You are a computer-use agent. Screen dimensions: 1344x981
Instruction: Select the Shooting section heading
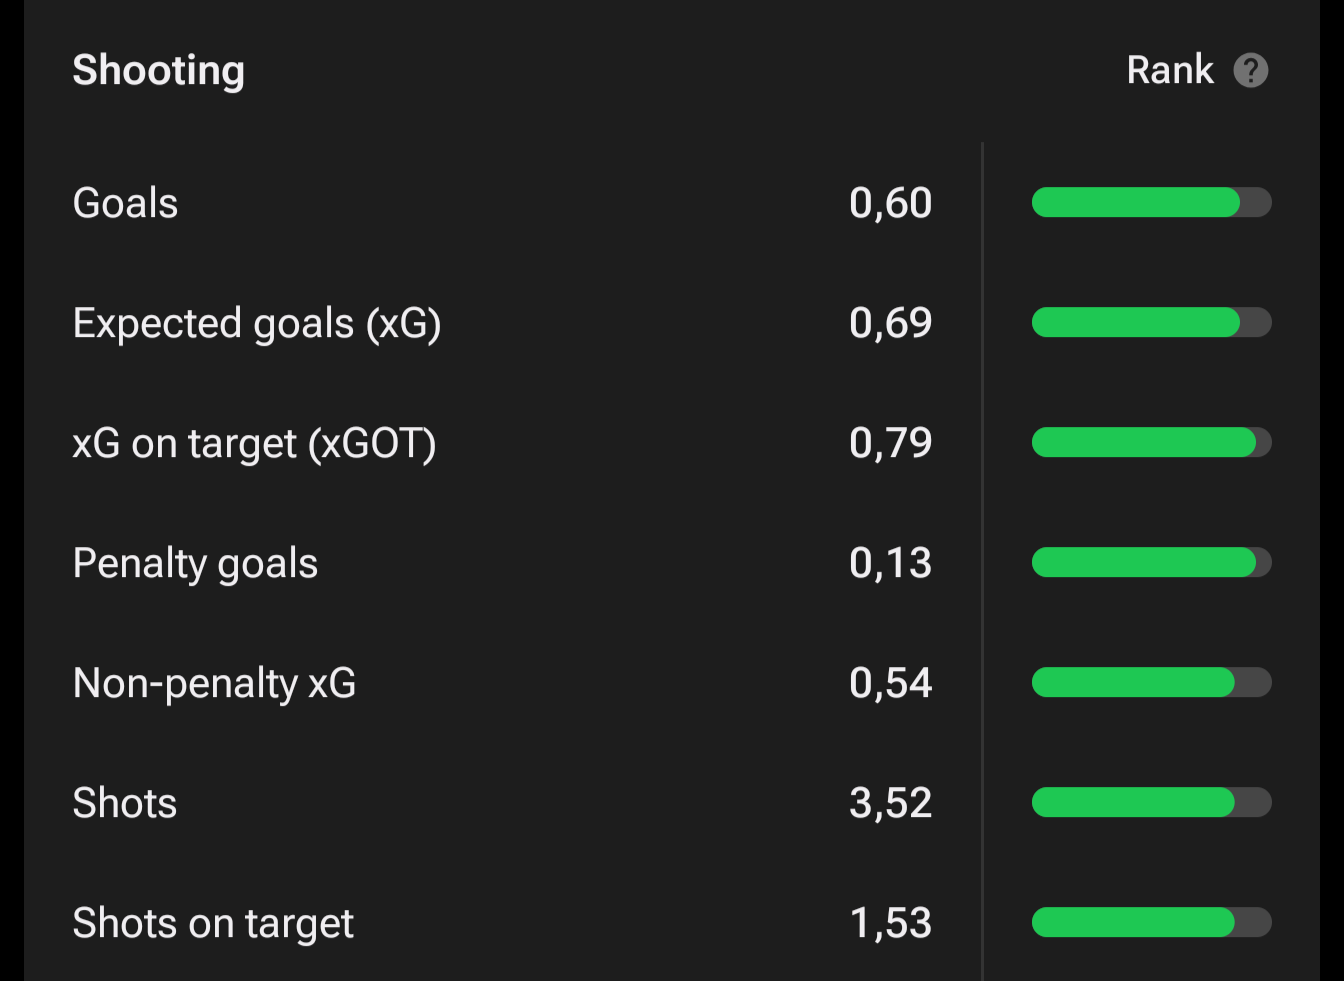point(158,71)
